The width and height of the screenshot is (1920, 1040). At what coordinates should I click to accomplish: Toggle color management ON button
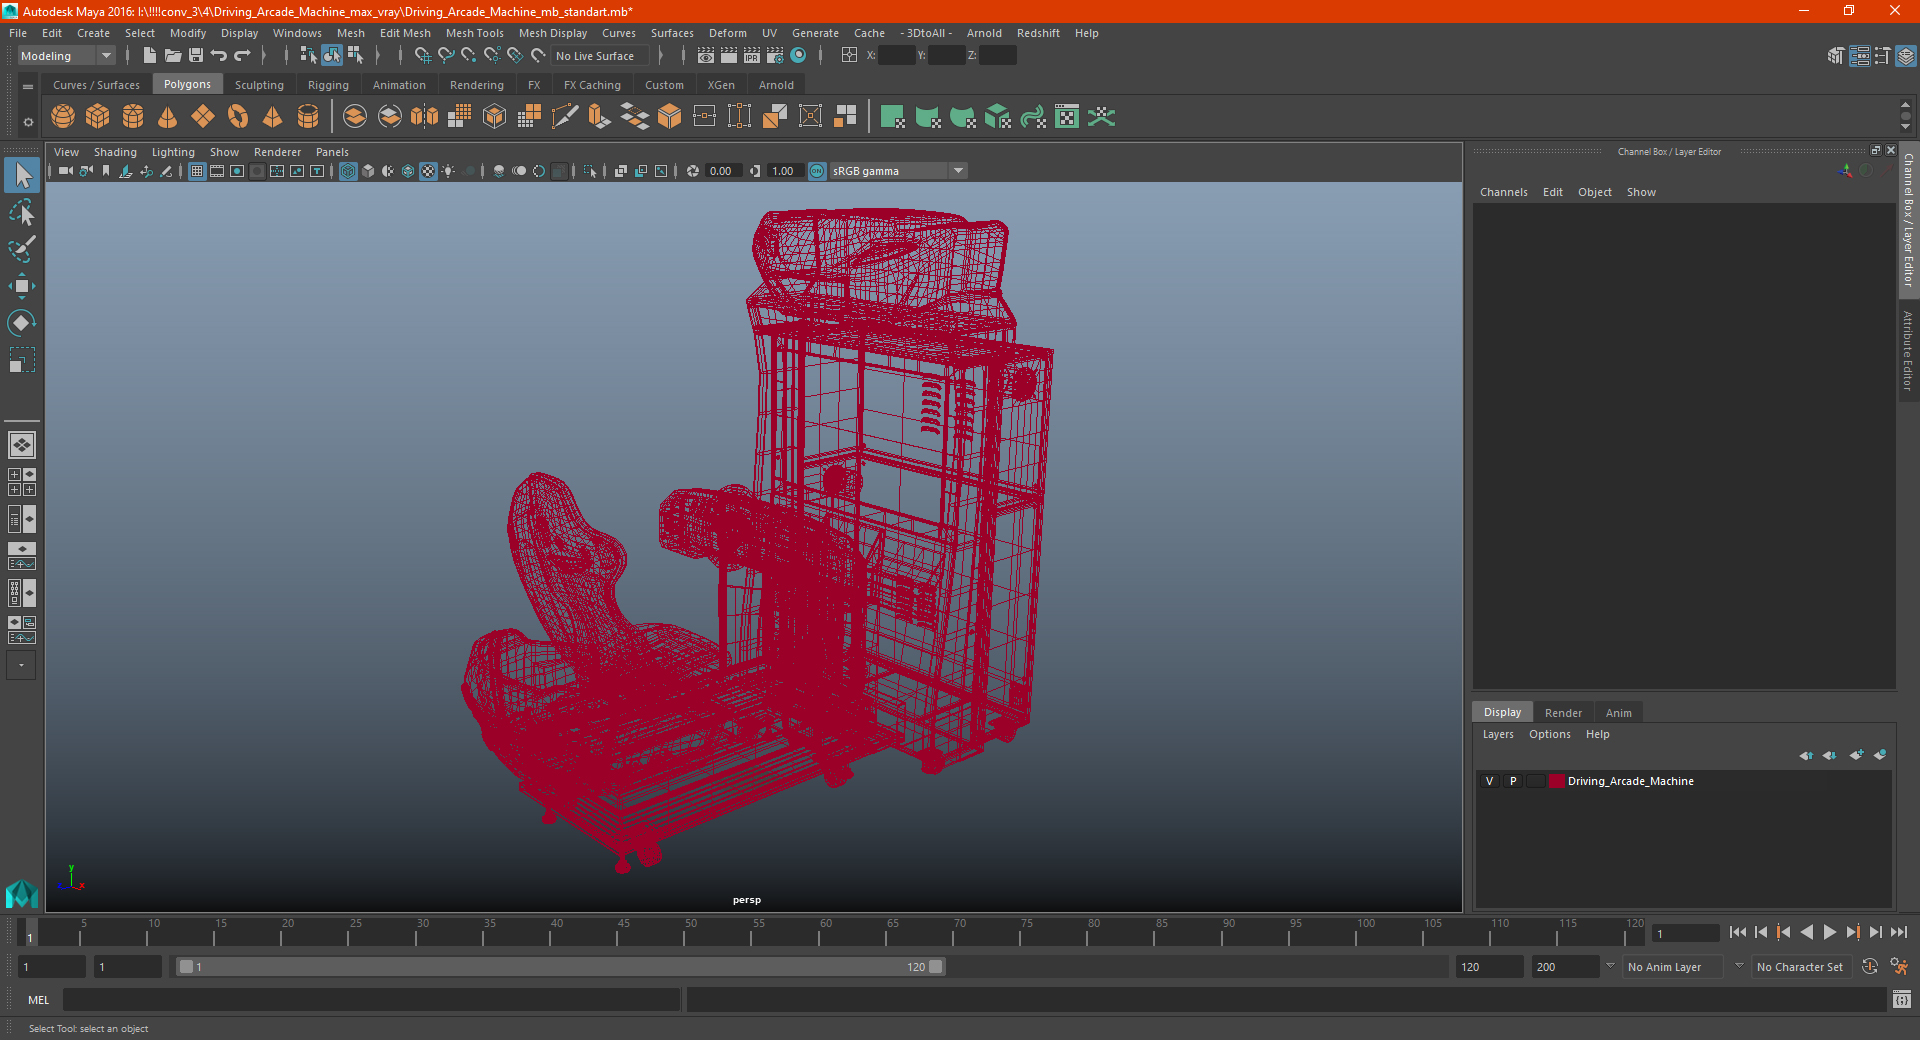coord(817,171)
